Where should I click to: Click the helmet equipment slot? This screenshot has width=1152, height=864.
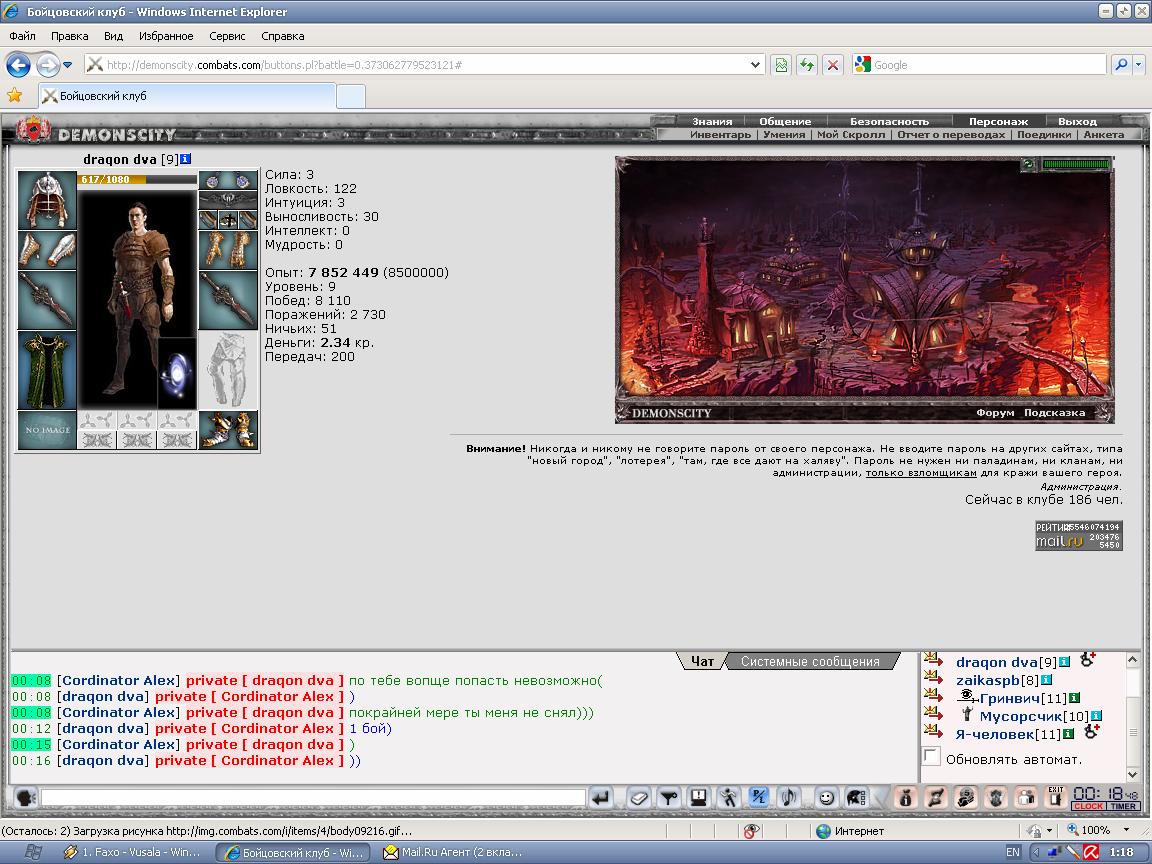47,200
